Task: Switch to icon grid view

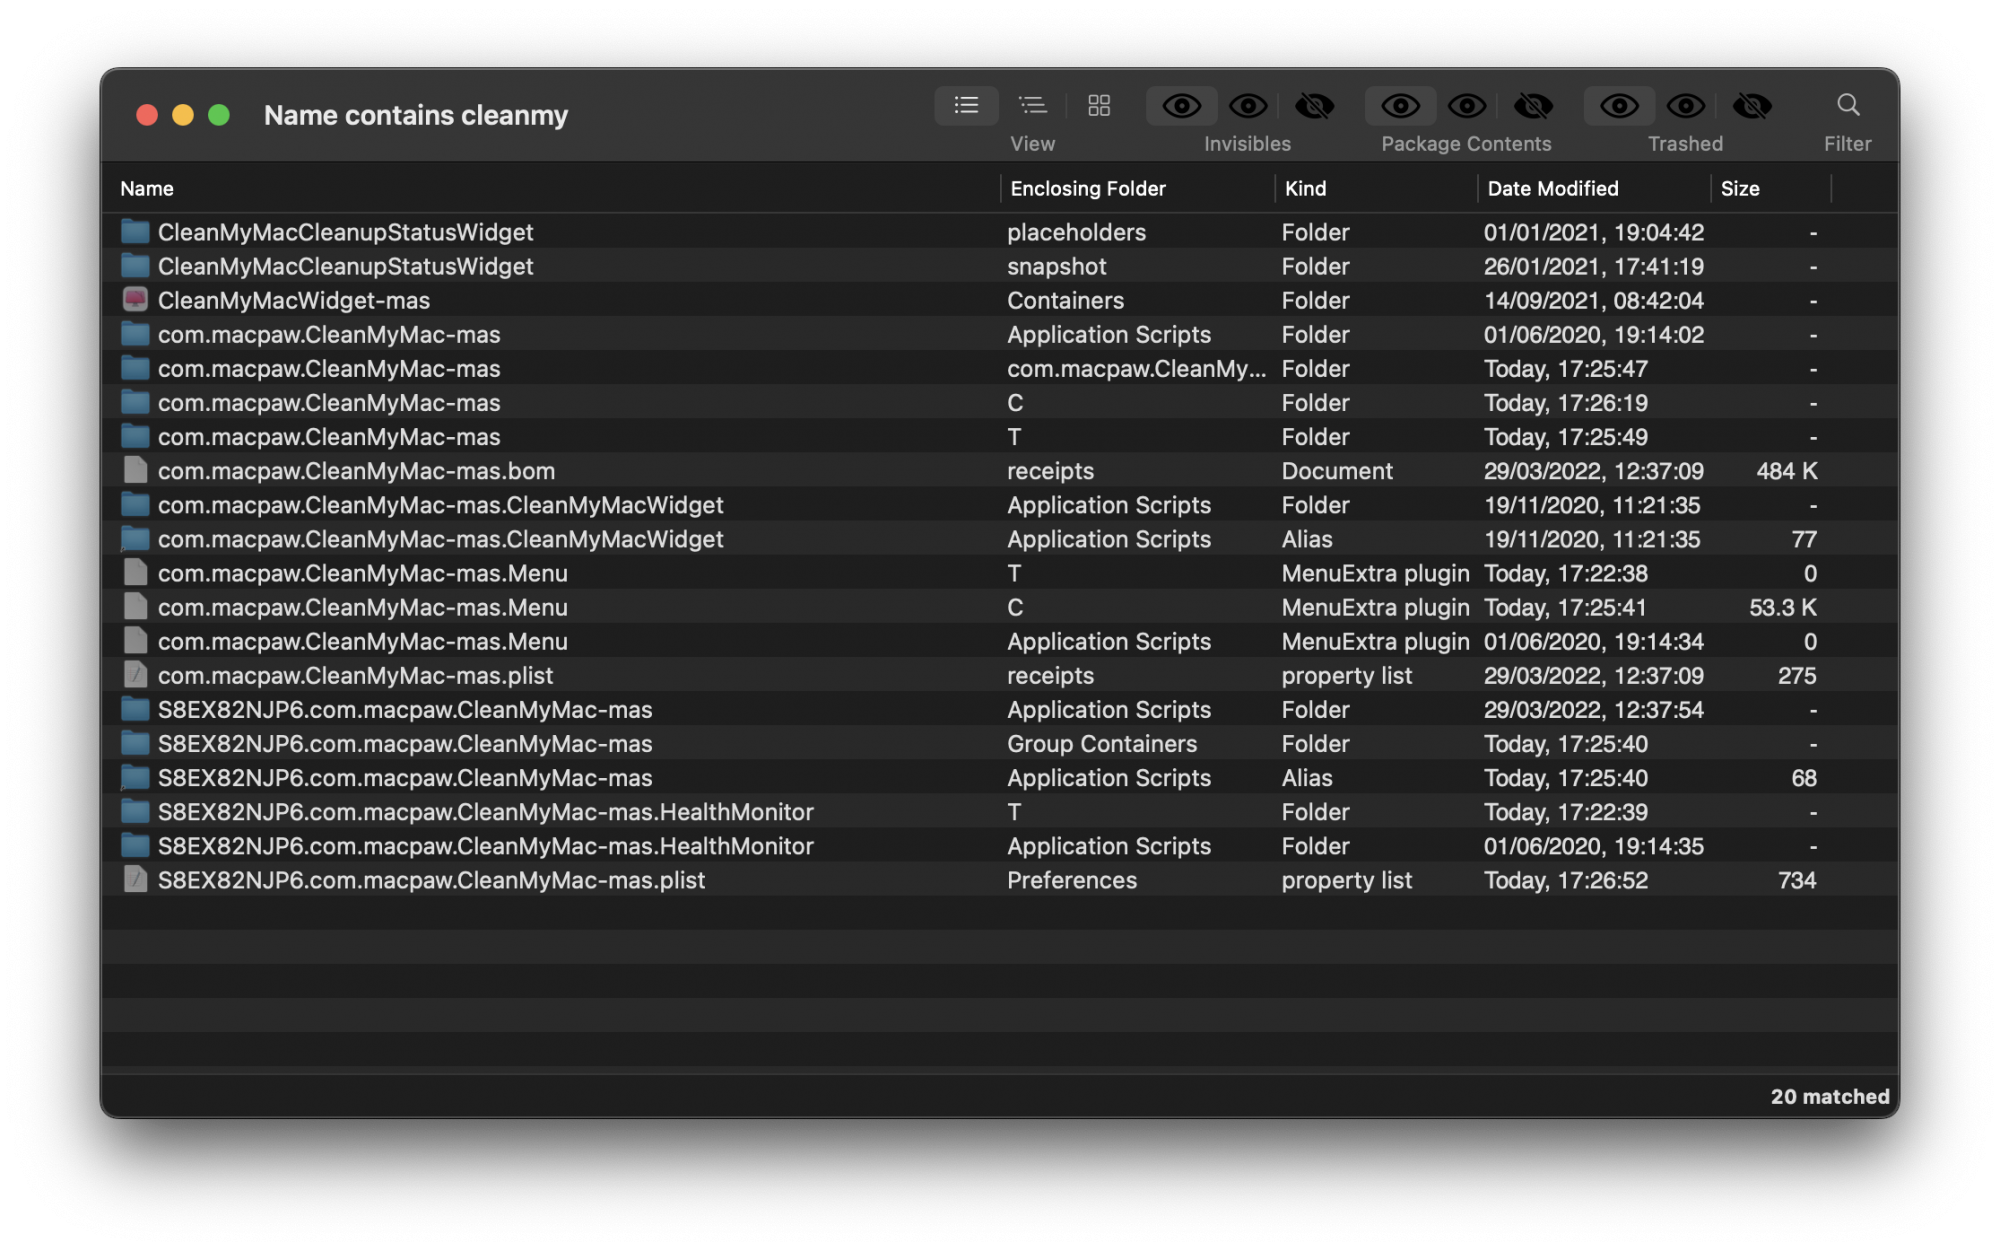Action: tap(1099, 105)
